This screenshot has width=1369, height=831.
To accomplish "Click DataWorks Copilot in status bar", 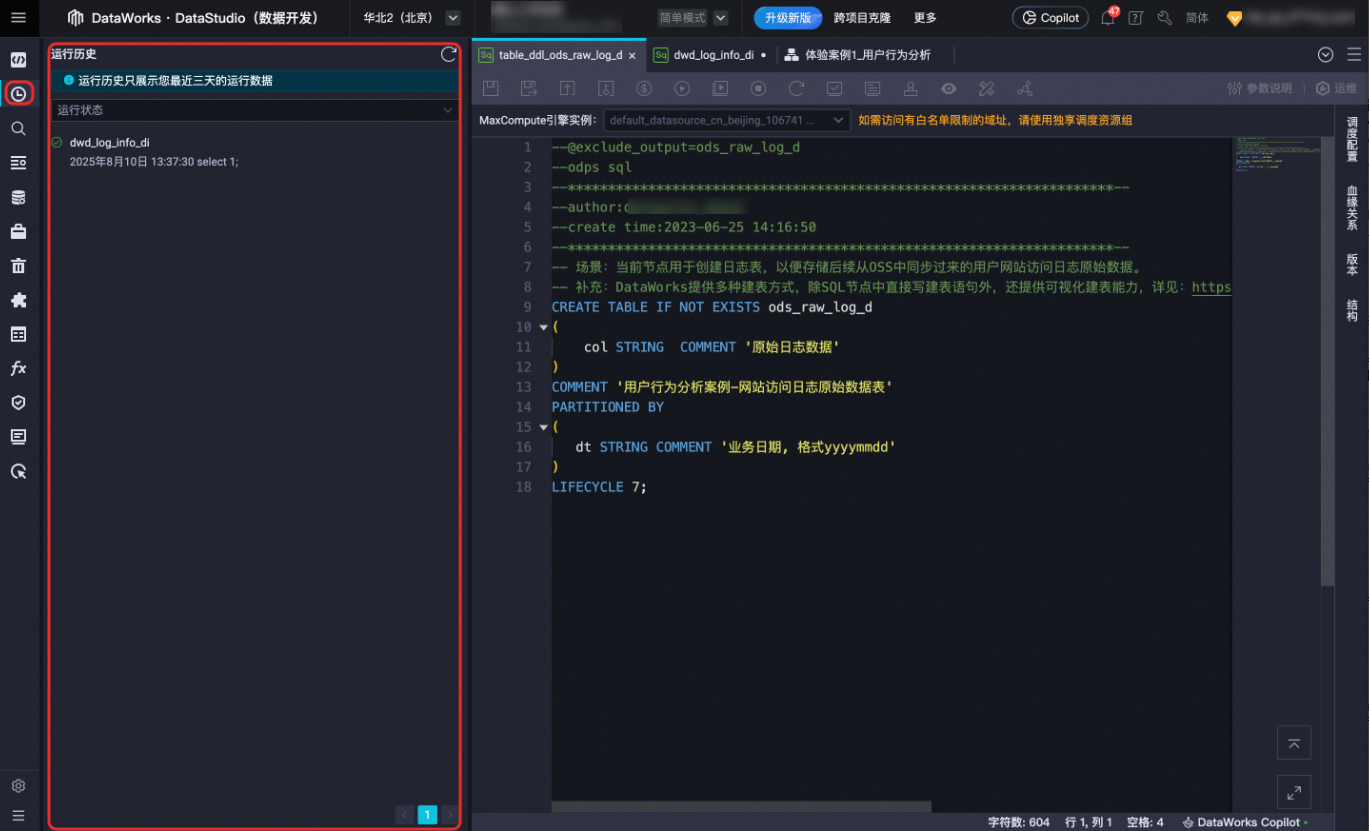I will tap(1244, 822).
